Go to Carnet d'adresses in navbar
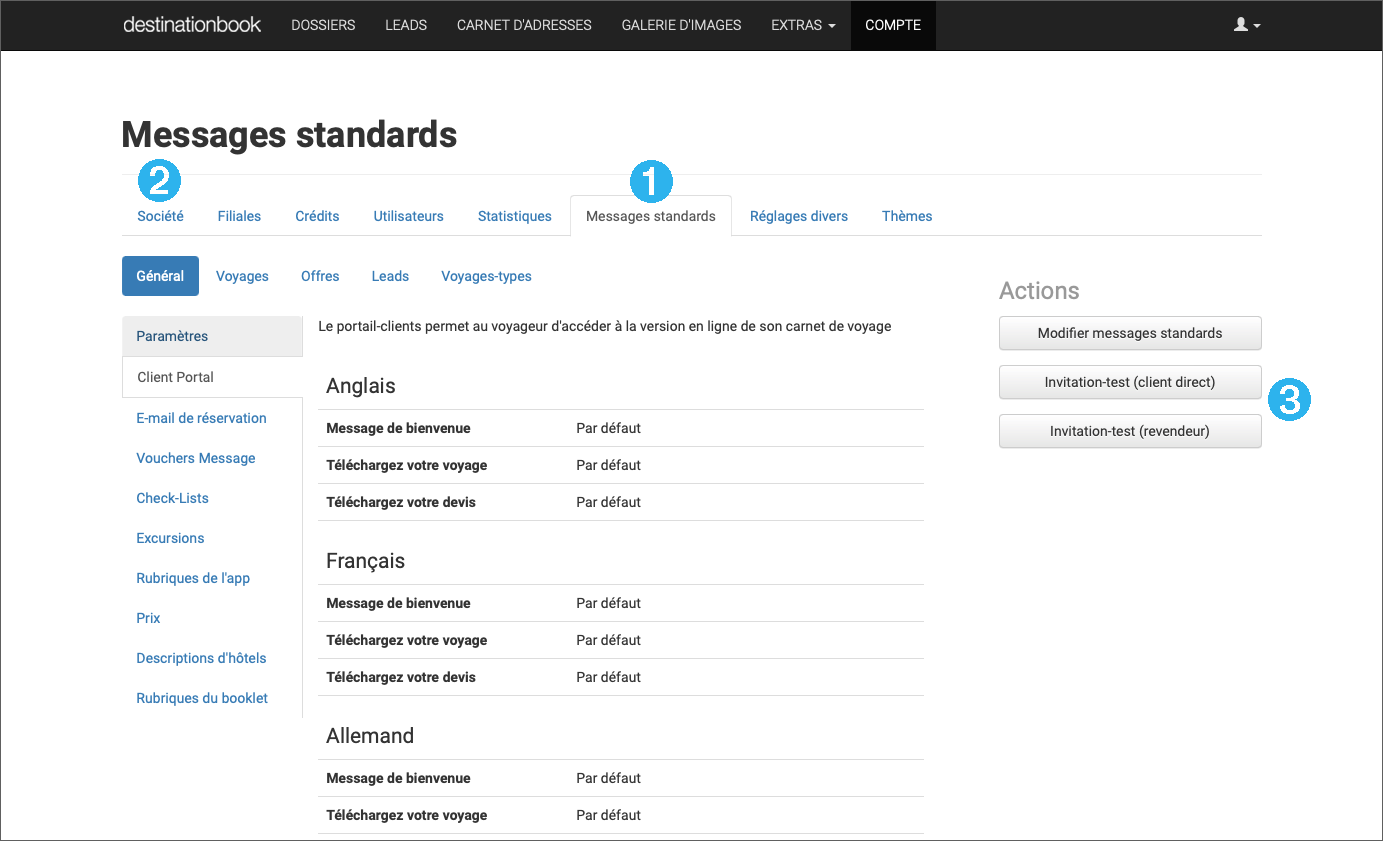The width and height of the screenshot is (1383, 841). [524, 25]
